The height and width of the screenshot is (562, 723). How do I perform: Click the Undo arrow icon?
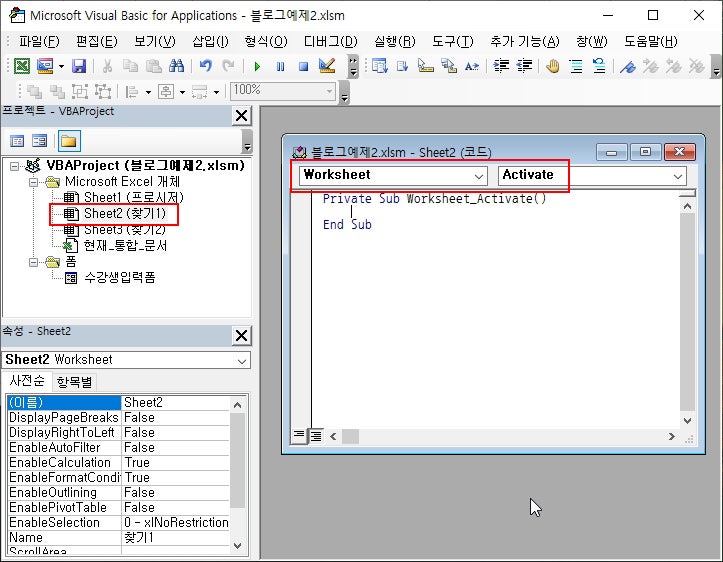206,66
